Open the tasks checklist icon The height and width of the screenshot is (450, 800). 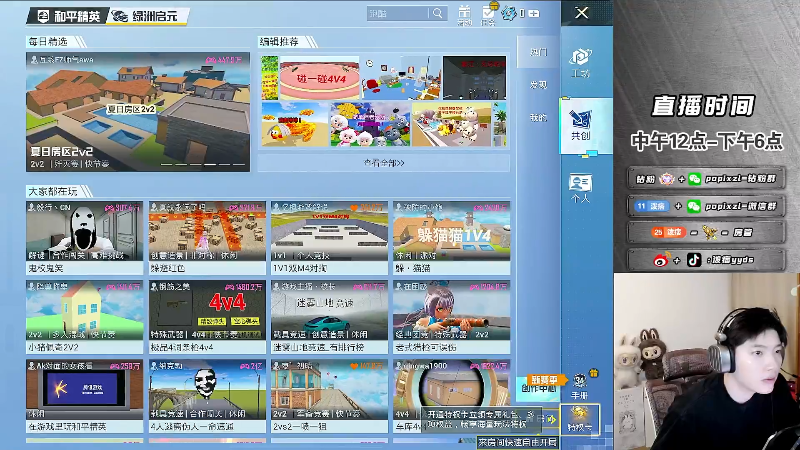click(488, 14)
